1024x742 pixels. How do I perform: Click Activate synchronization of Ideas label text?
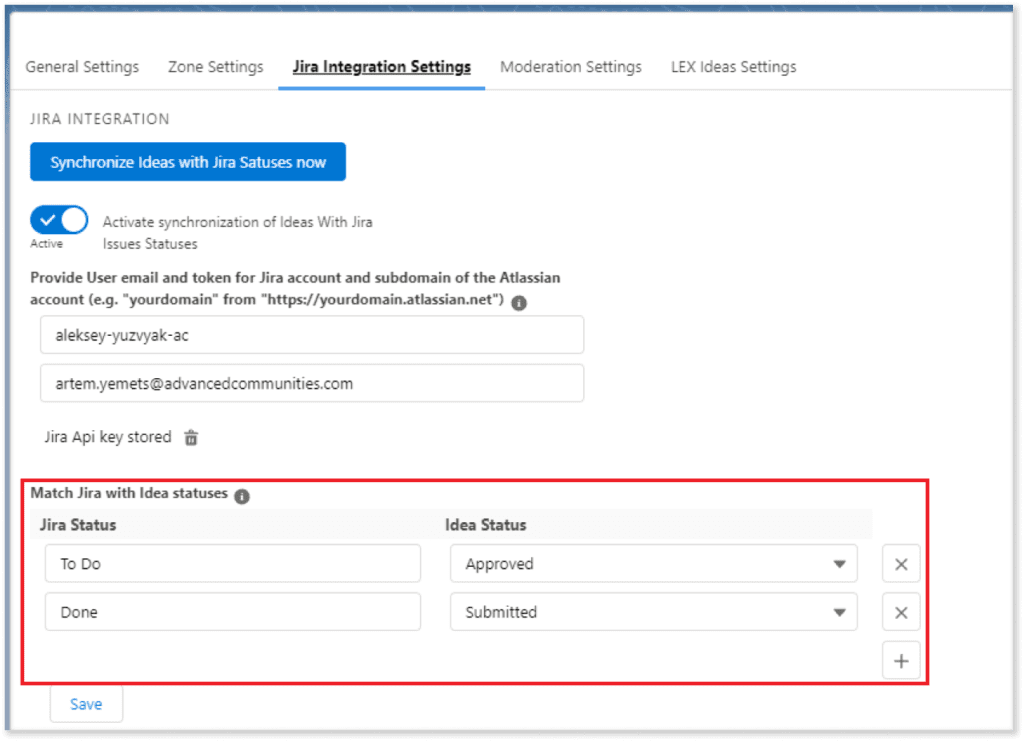237,233
